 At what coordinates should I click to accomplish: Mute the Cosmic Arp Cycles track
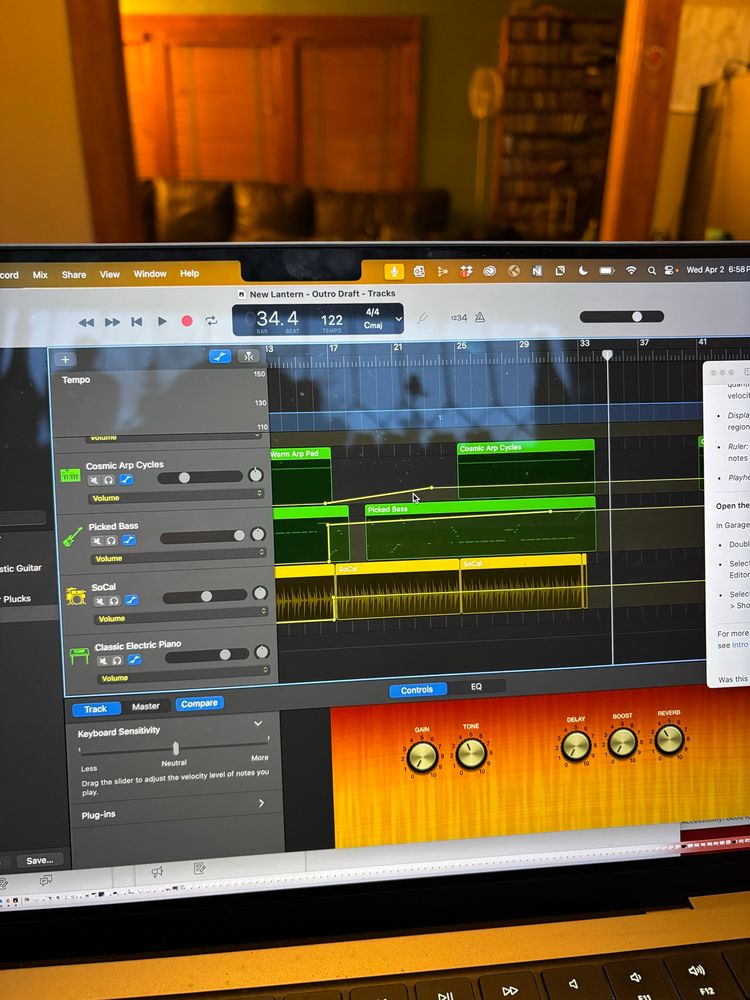(94, 480)
